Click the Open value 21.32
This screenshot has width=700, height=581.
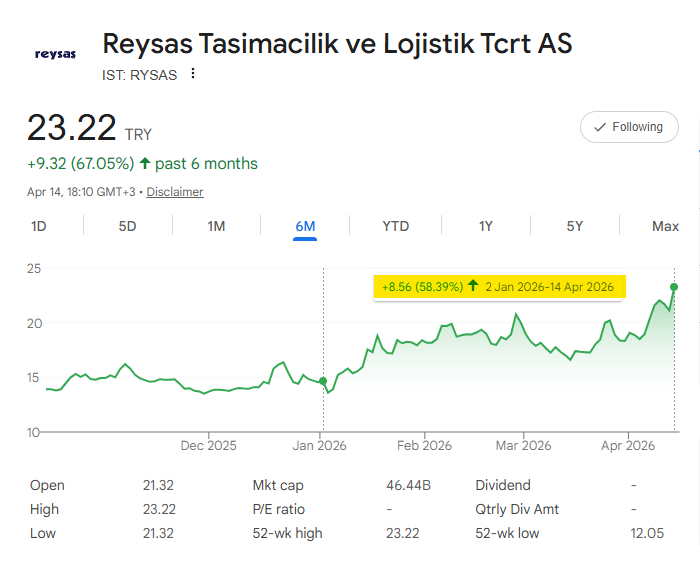(158, 485)
